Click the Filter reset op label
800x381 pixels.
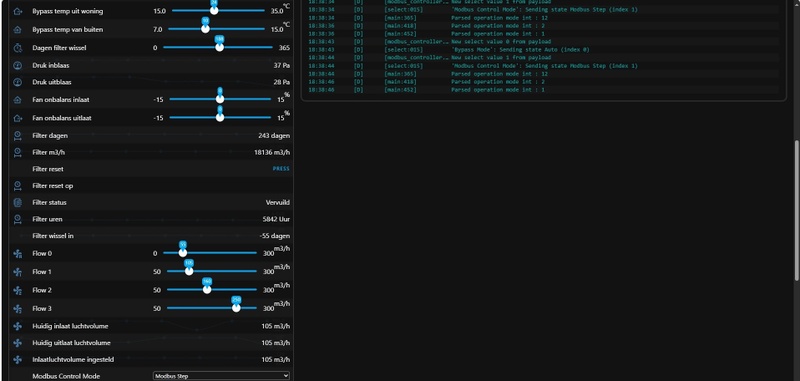(x=53, y=186)
